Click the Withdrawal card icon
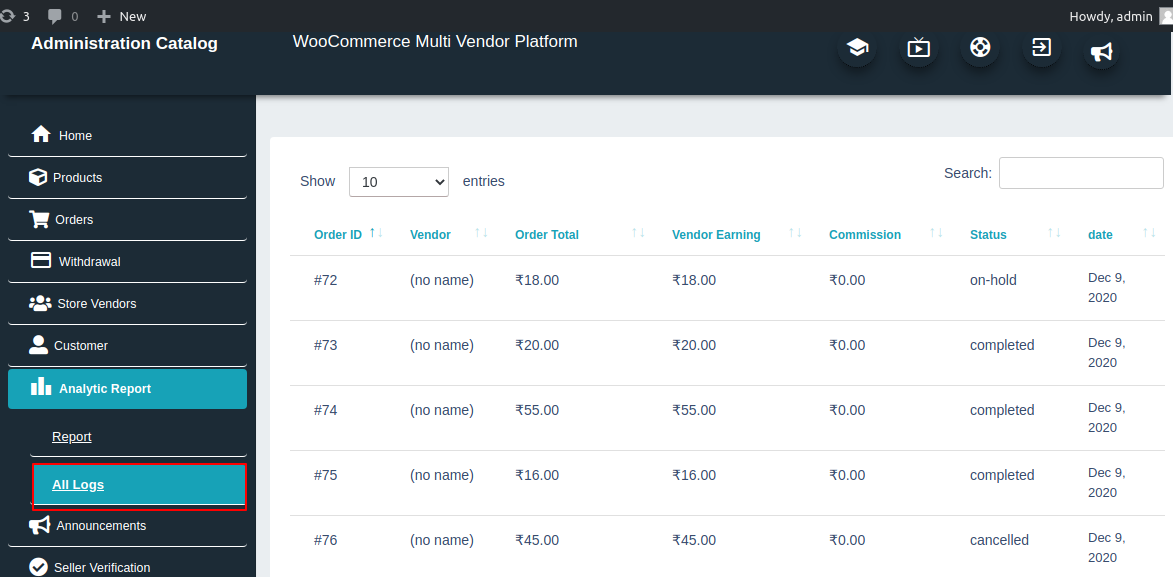1173x577 pixels. point(40,260)
